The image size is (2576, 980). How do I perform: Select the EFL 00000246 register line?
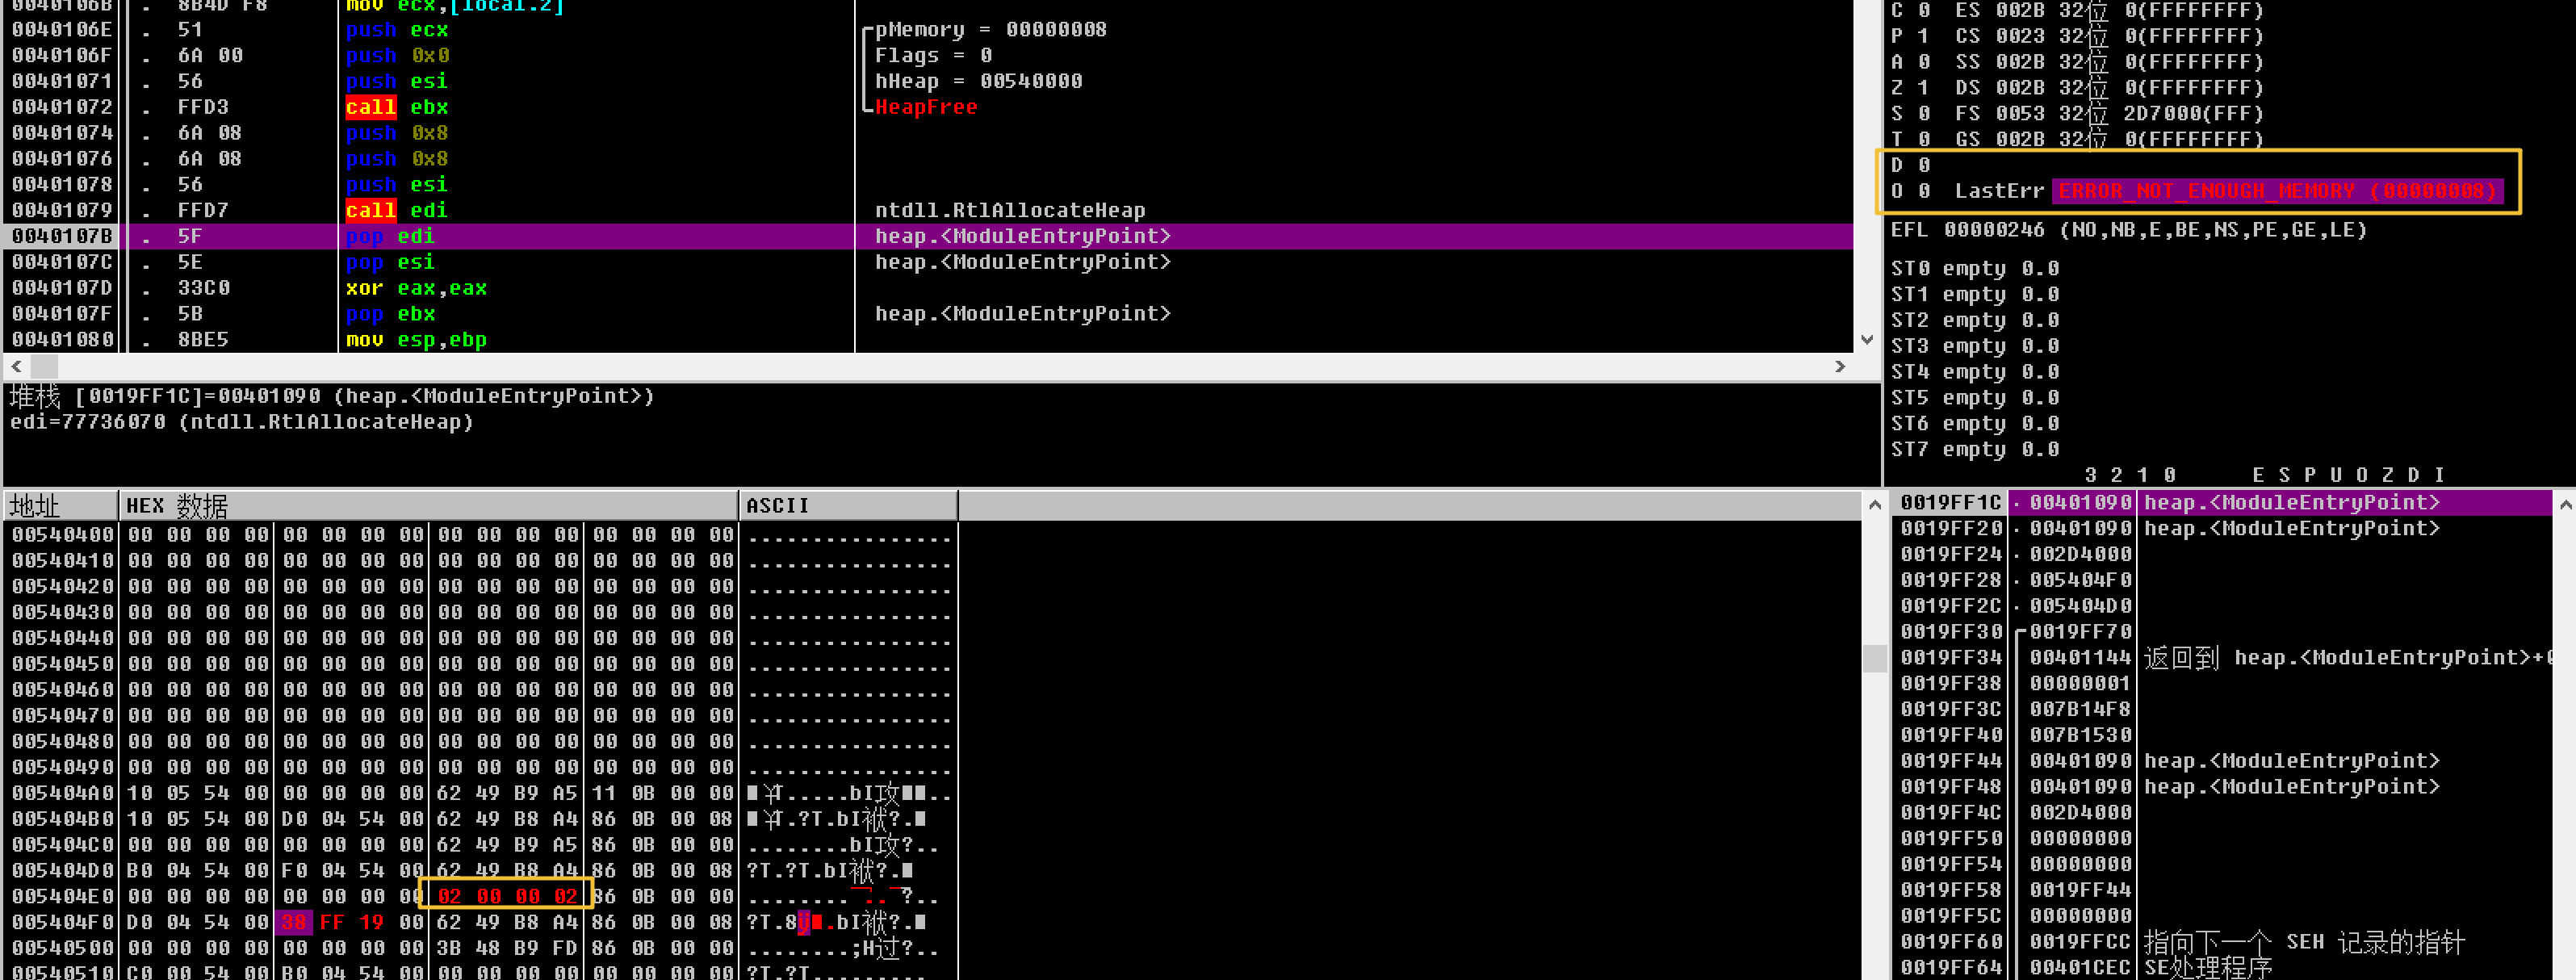coord(2129,230)
